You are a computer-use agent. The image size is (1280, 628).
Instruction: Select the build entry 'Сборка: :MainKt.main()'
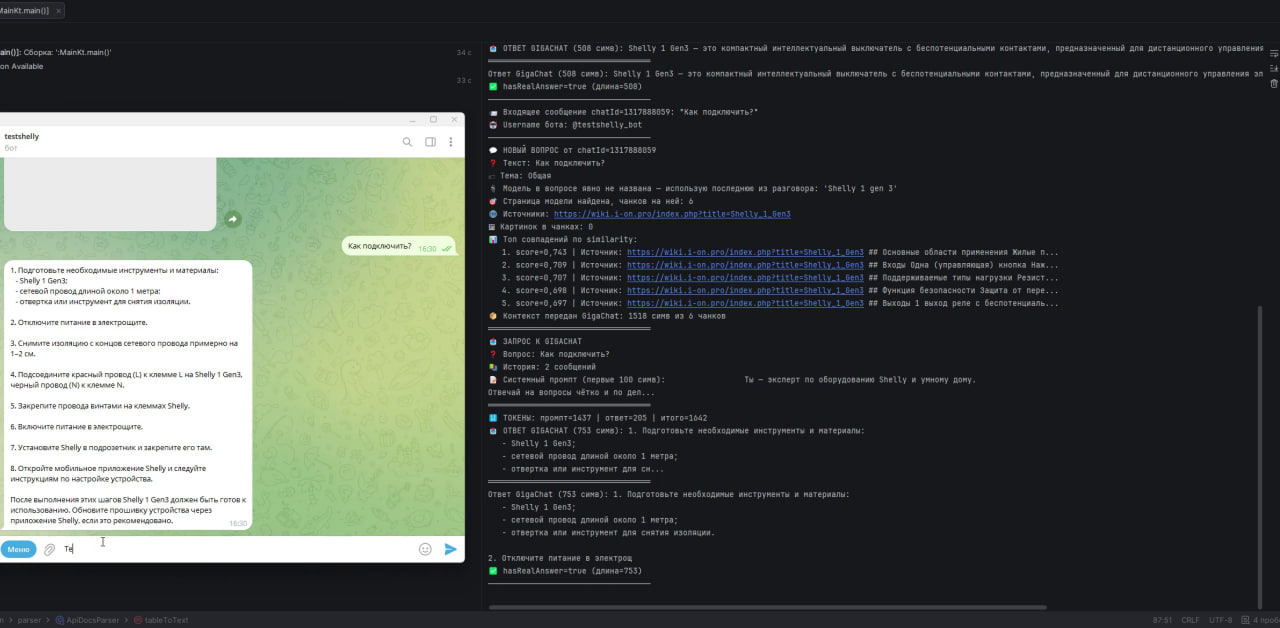[x=57, y=52]
